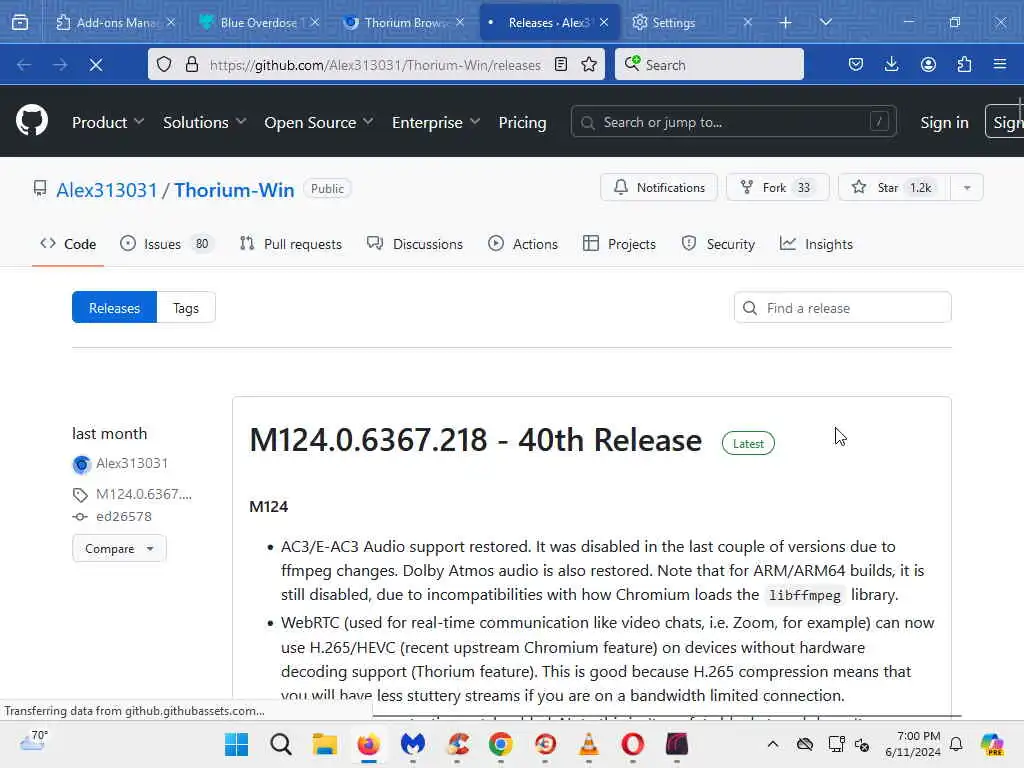
Task: Focus GitHub Search or jump to field
Action: 733,122
